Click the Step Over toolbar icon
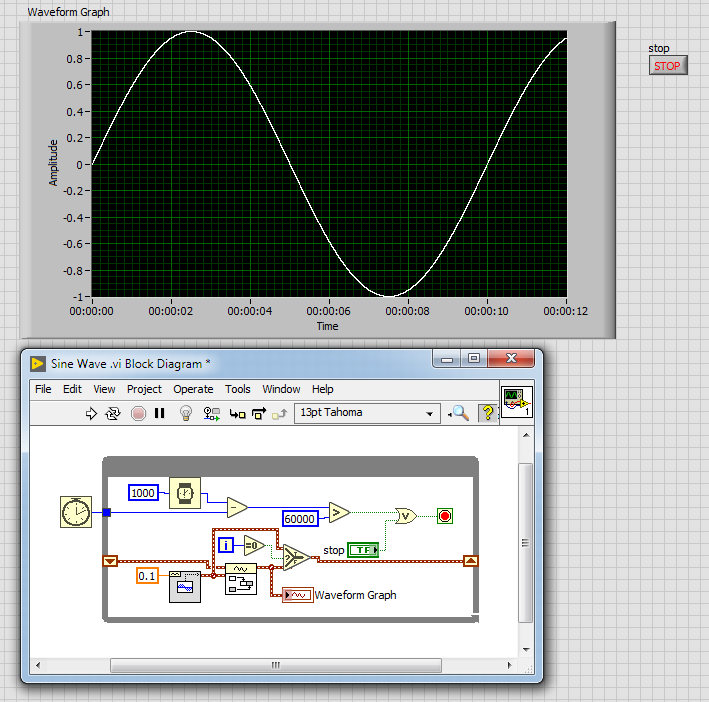This screenshot has width=709, height=702. click(259, 413)
